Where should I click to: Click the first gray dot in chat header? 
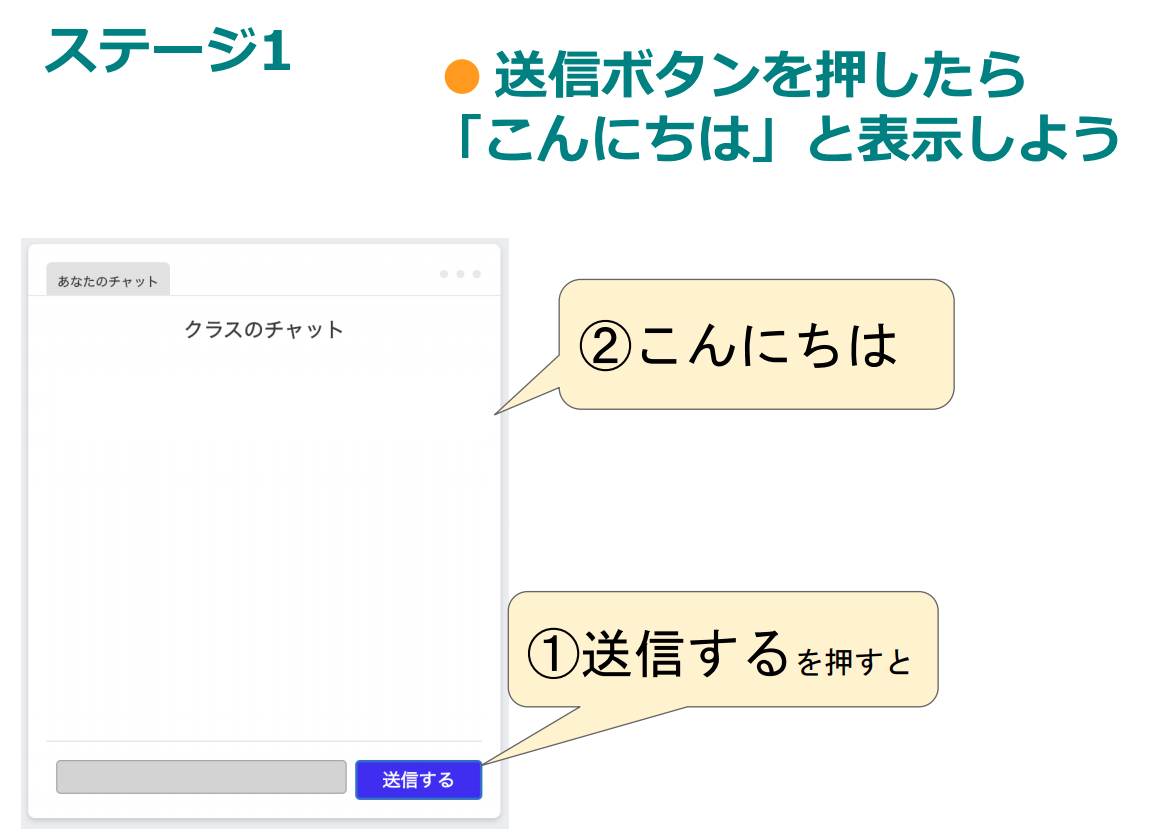coord(444,274)
